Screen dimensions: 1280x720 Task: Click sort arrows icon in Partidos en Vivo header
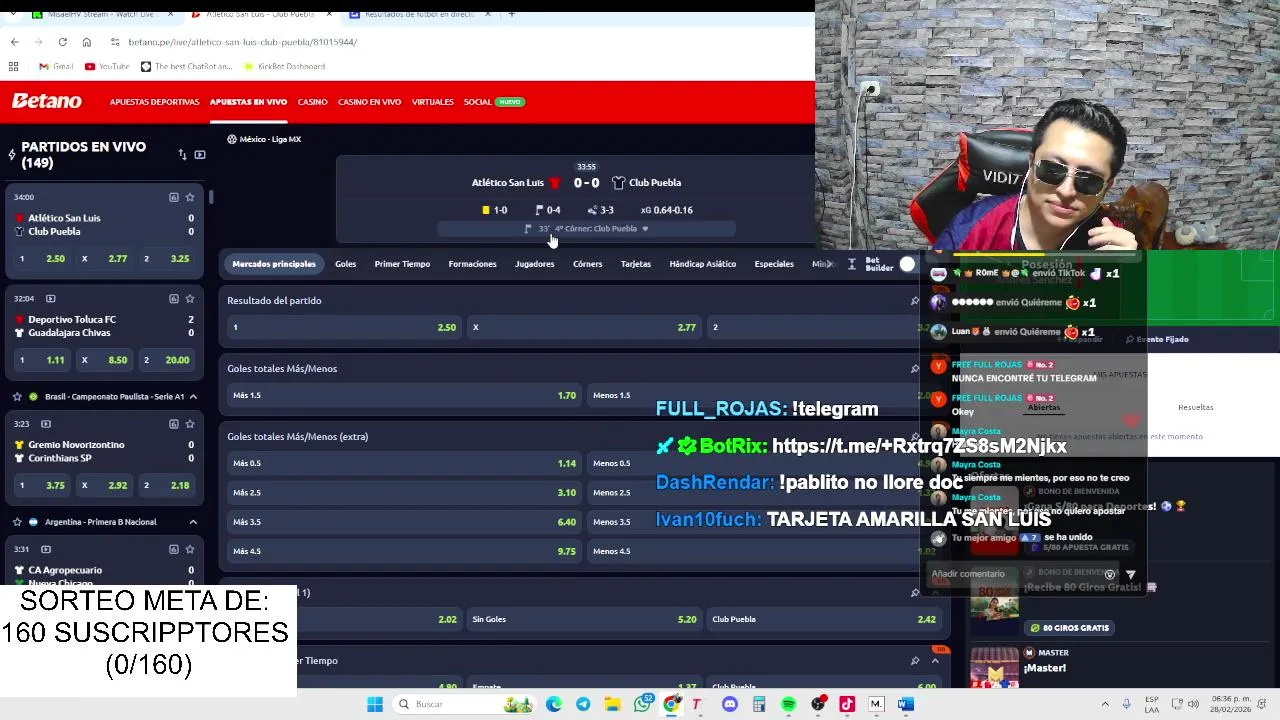pyautogui.click(x=182, y=155)
